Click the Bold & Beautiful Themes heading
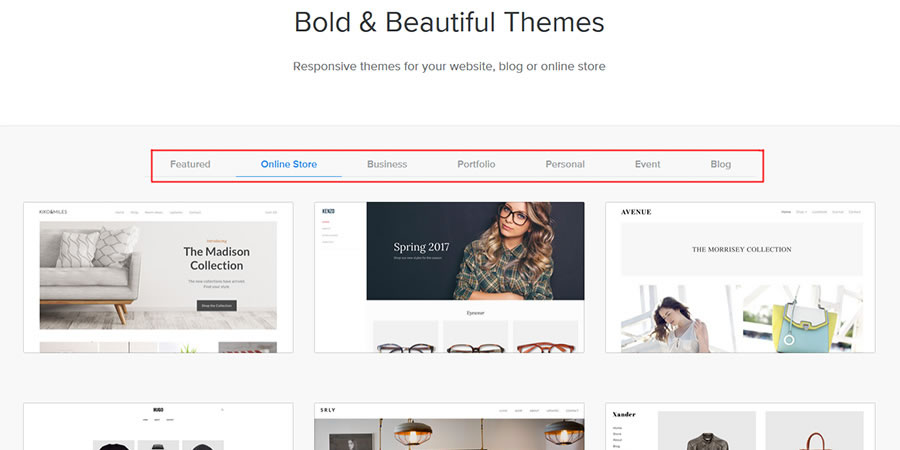The height and width of the screenshot is (450, 900). pos(449,22)
